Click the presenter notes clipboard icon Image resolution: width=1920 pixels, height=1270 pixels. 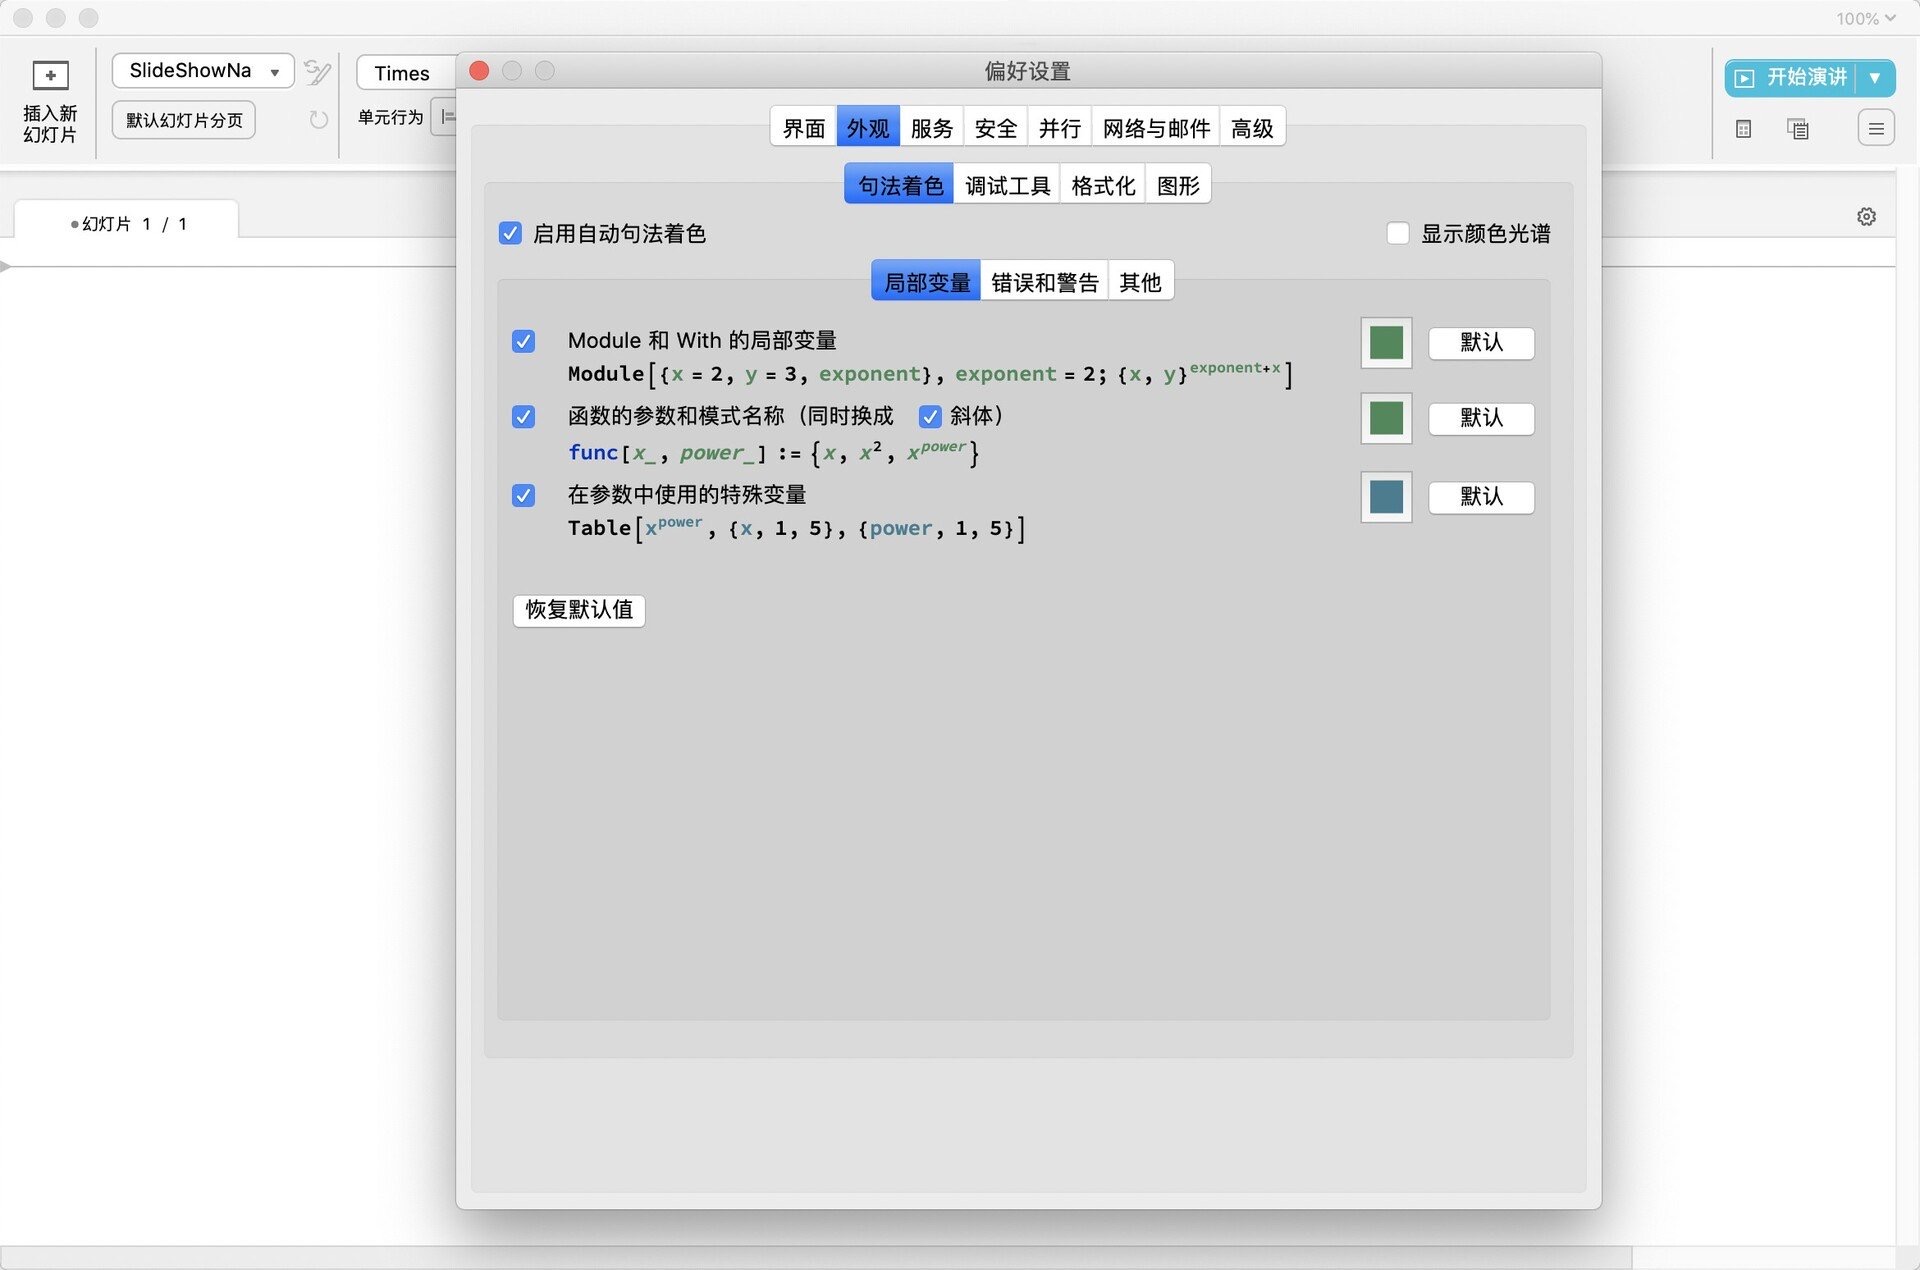(1797, 128)
